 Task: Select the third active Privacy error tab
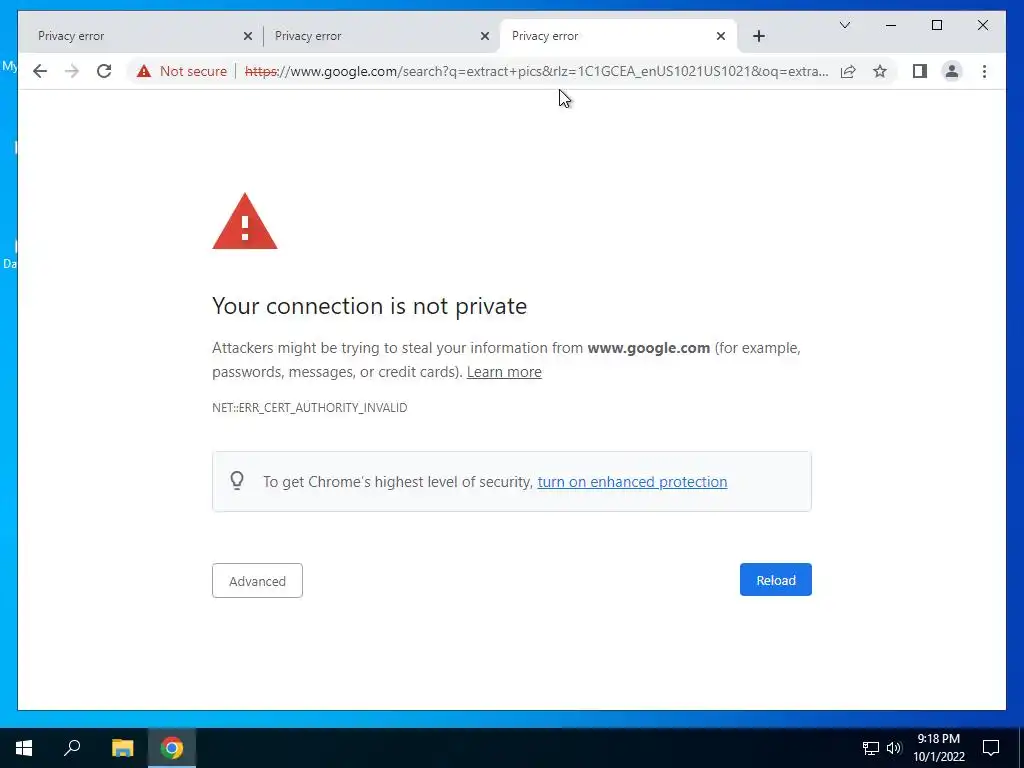point(618,36)
